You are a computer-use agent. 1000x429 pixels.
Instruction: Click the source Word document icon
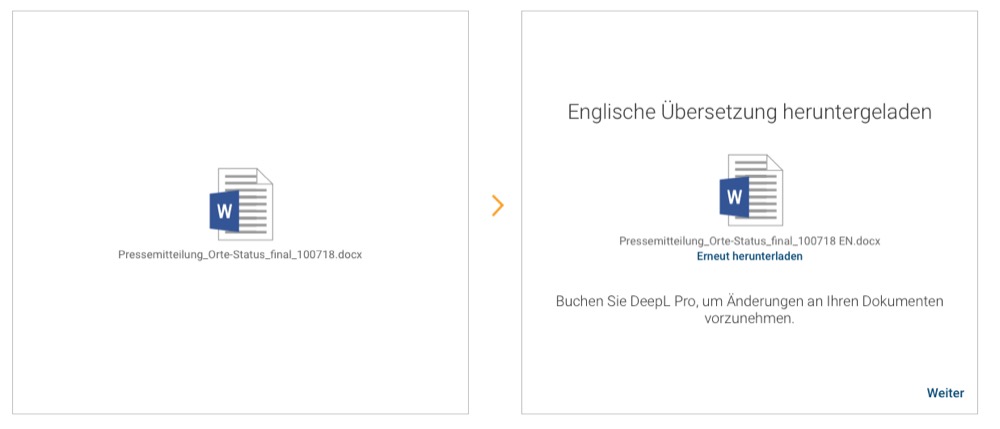pyautogui.click(x=239, y=203)
